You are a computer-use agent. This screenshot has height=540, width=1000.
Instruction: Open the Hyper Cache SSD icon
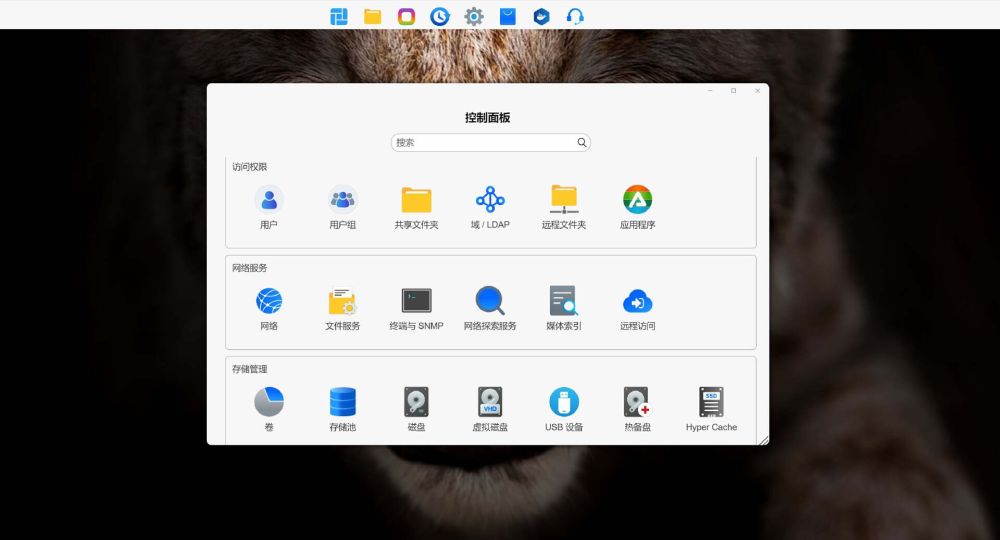tap(711, 402)
